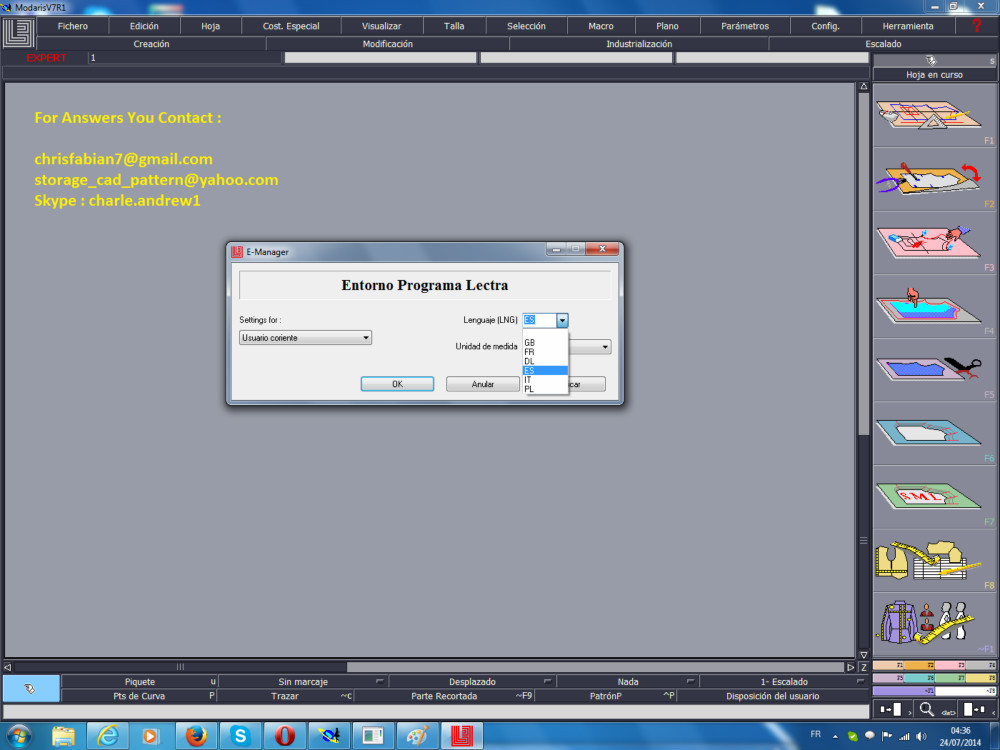Open the F4 cyan pattern toolbox

click(x=933, y=306)
